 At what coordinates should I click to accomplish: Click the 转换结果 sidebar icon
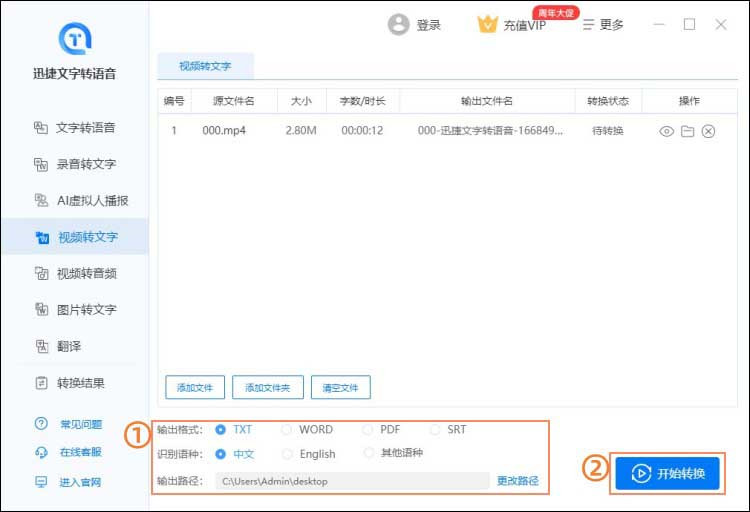point(42,383)
